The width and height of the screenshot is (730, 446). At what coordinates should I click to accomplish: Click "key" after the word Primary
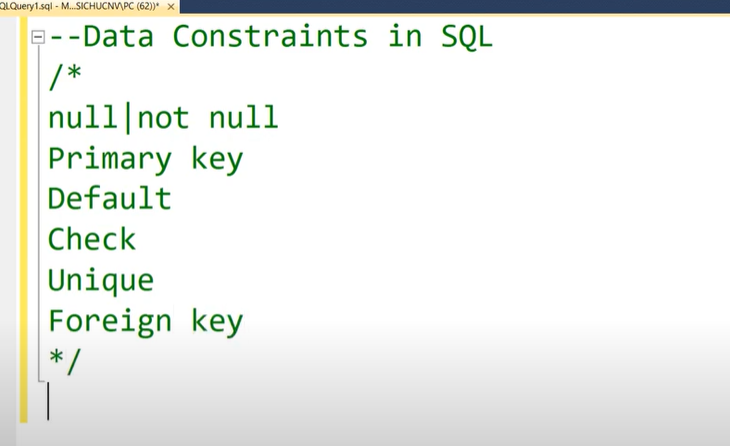(x=216, y=159)
